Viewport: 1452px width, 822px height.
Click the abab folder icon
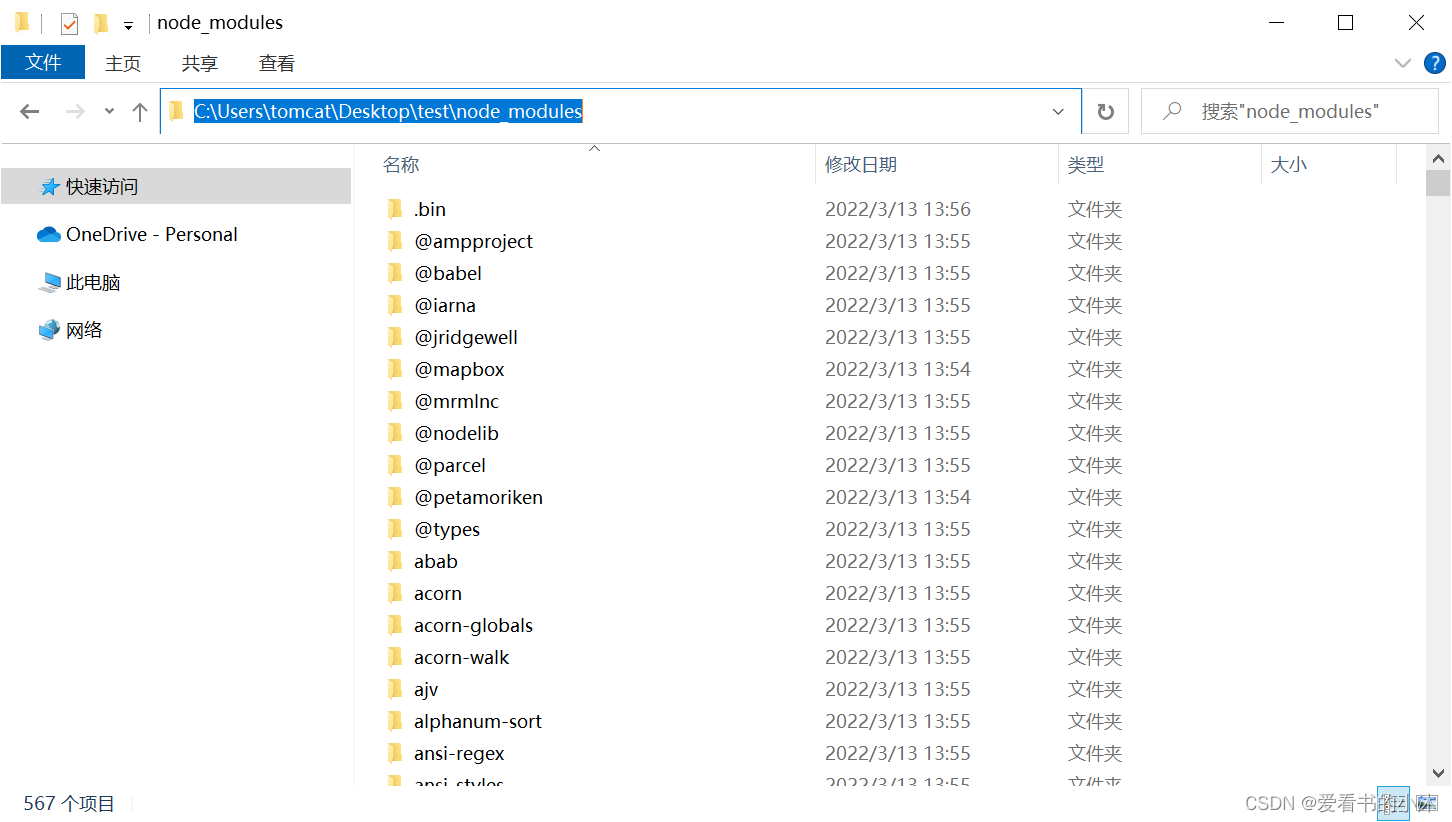coord(395,561)
